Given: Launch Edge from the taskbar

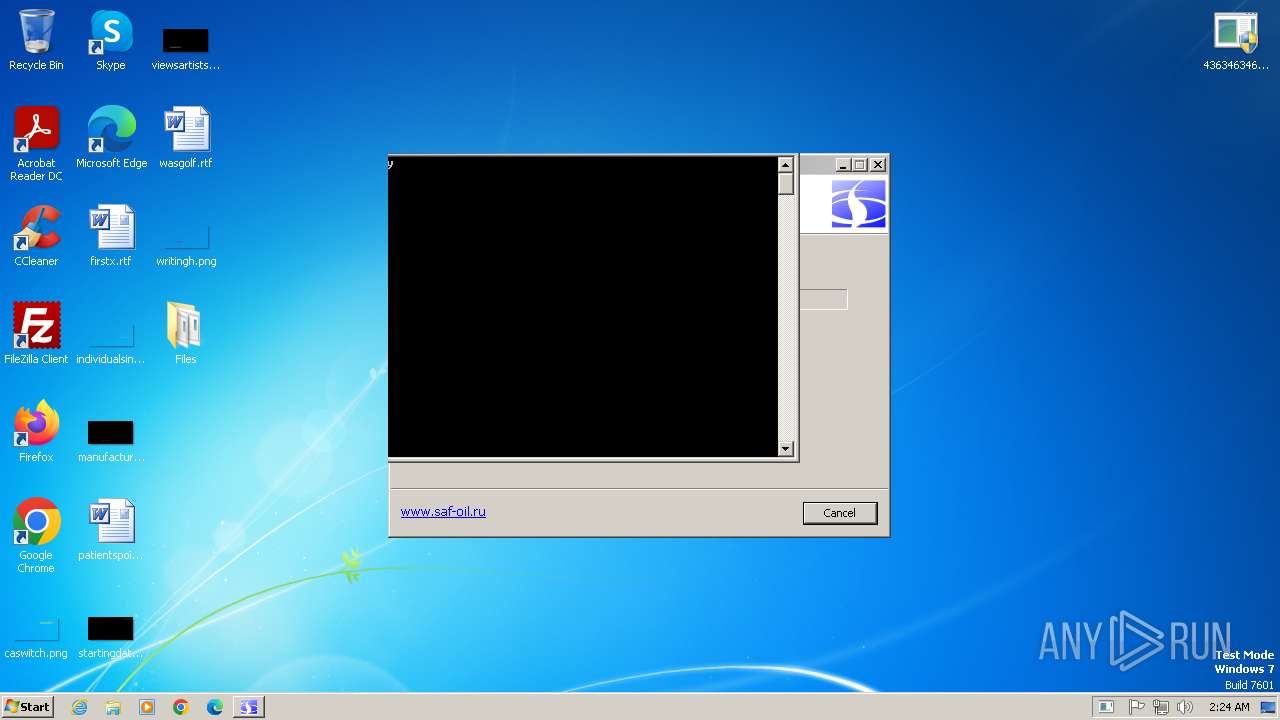Looking at the screenshot, I should [215, 707].
